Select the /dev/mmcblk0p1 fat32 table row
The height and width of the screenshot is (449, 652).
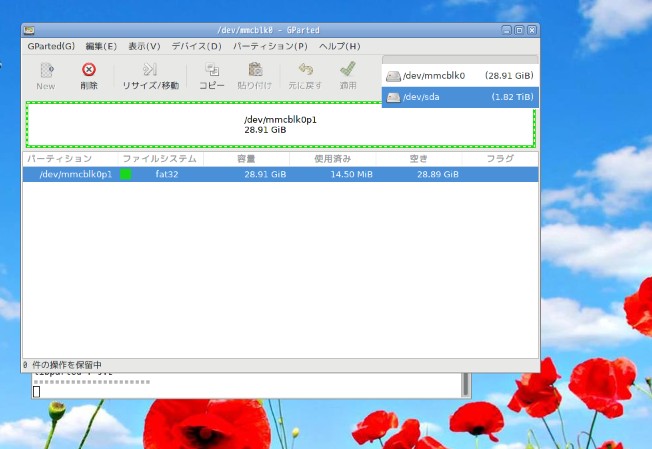click(280, 174)
